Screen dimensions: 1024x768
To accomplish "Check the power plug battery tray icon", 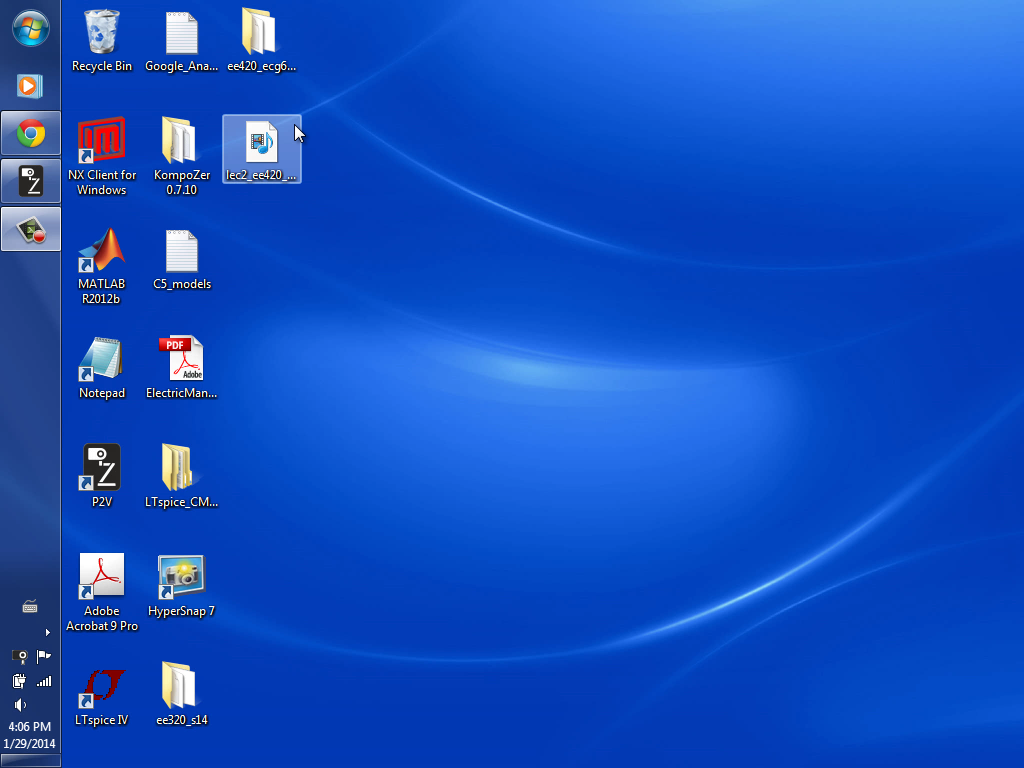I will pyautogui.click(x=19, y=681).
